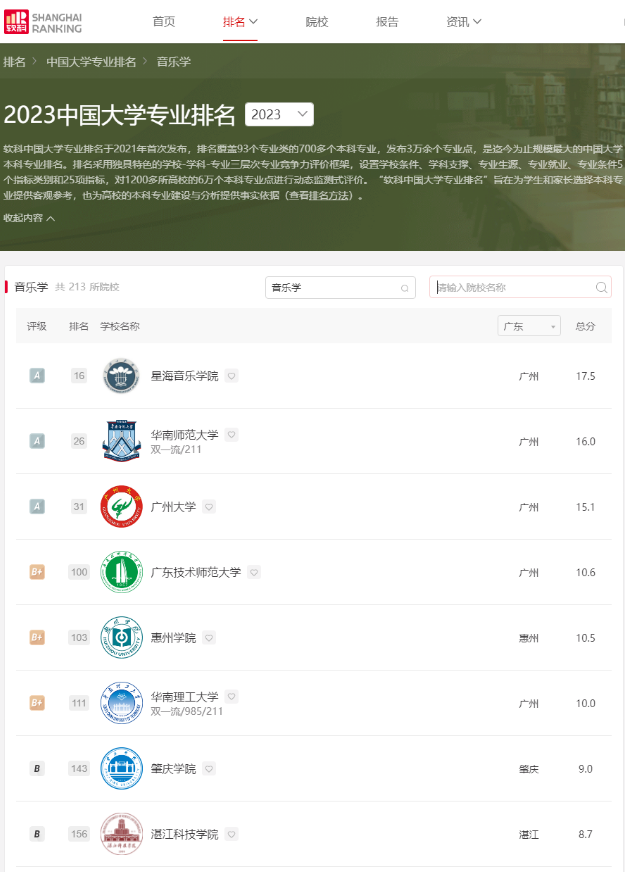Open the 星海音乐学院 school name link
625x872 pixels.
click(x=185, y=376)
